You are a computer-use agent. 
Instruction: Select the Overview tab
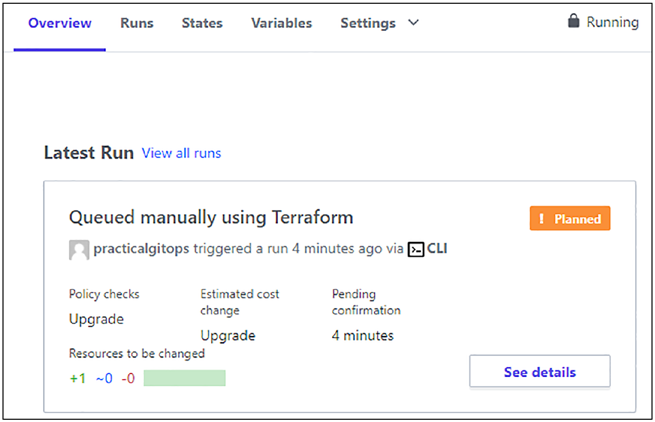pos(60,23)
